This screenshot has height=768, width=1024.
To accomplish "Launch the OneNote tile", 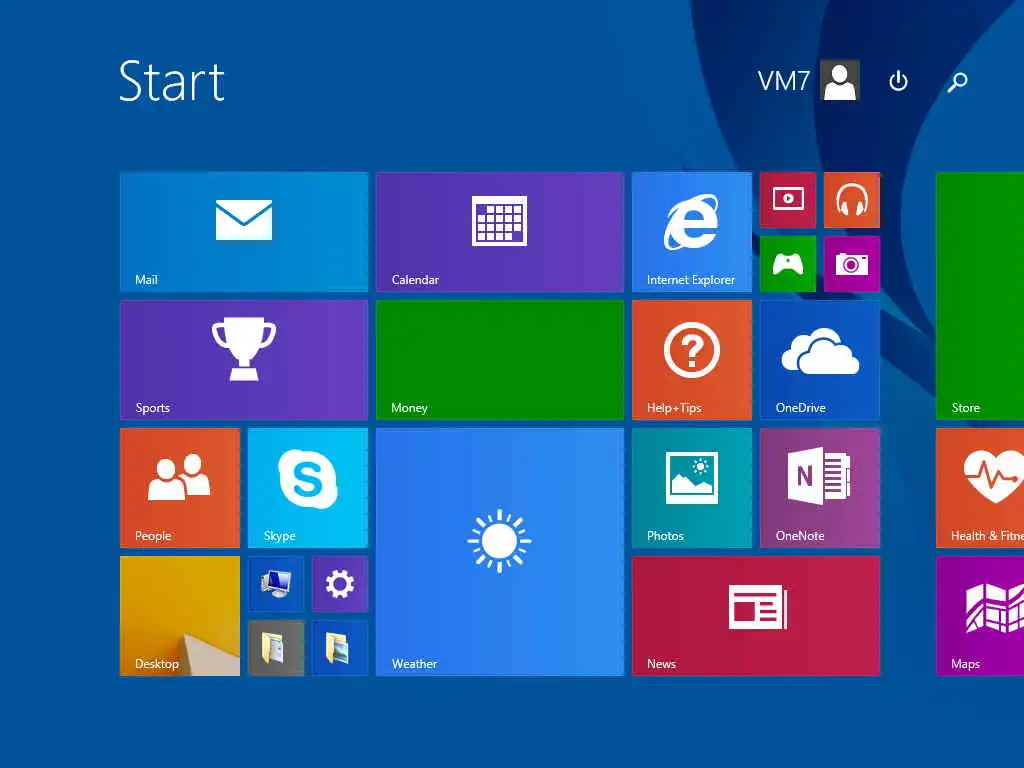I will tap(820, 488).
